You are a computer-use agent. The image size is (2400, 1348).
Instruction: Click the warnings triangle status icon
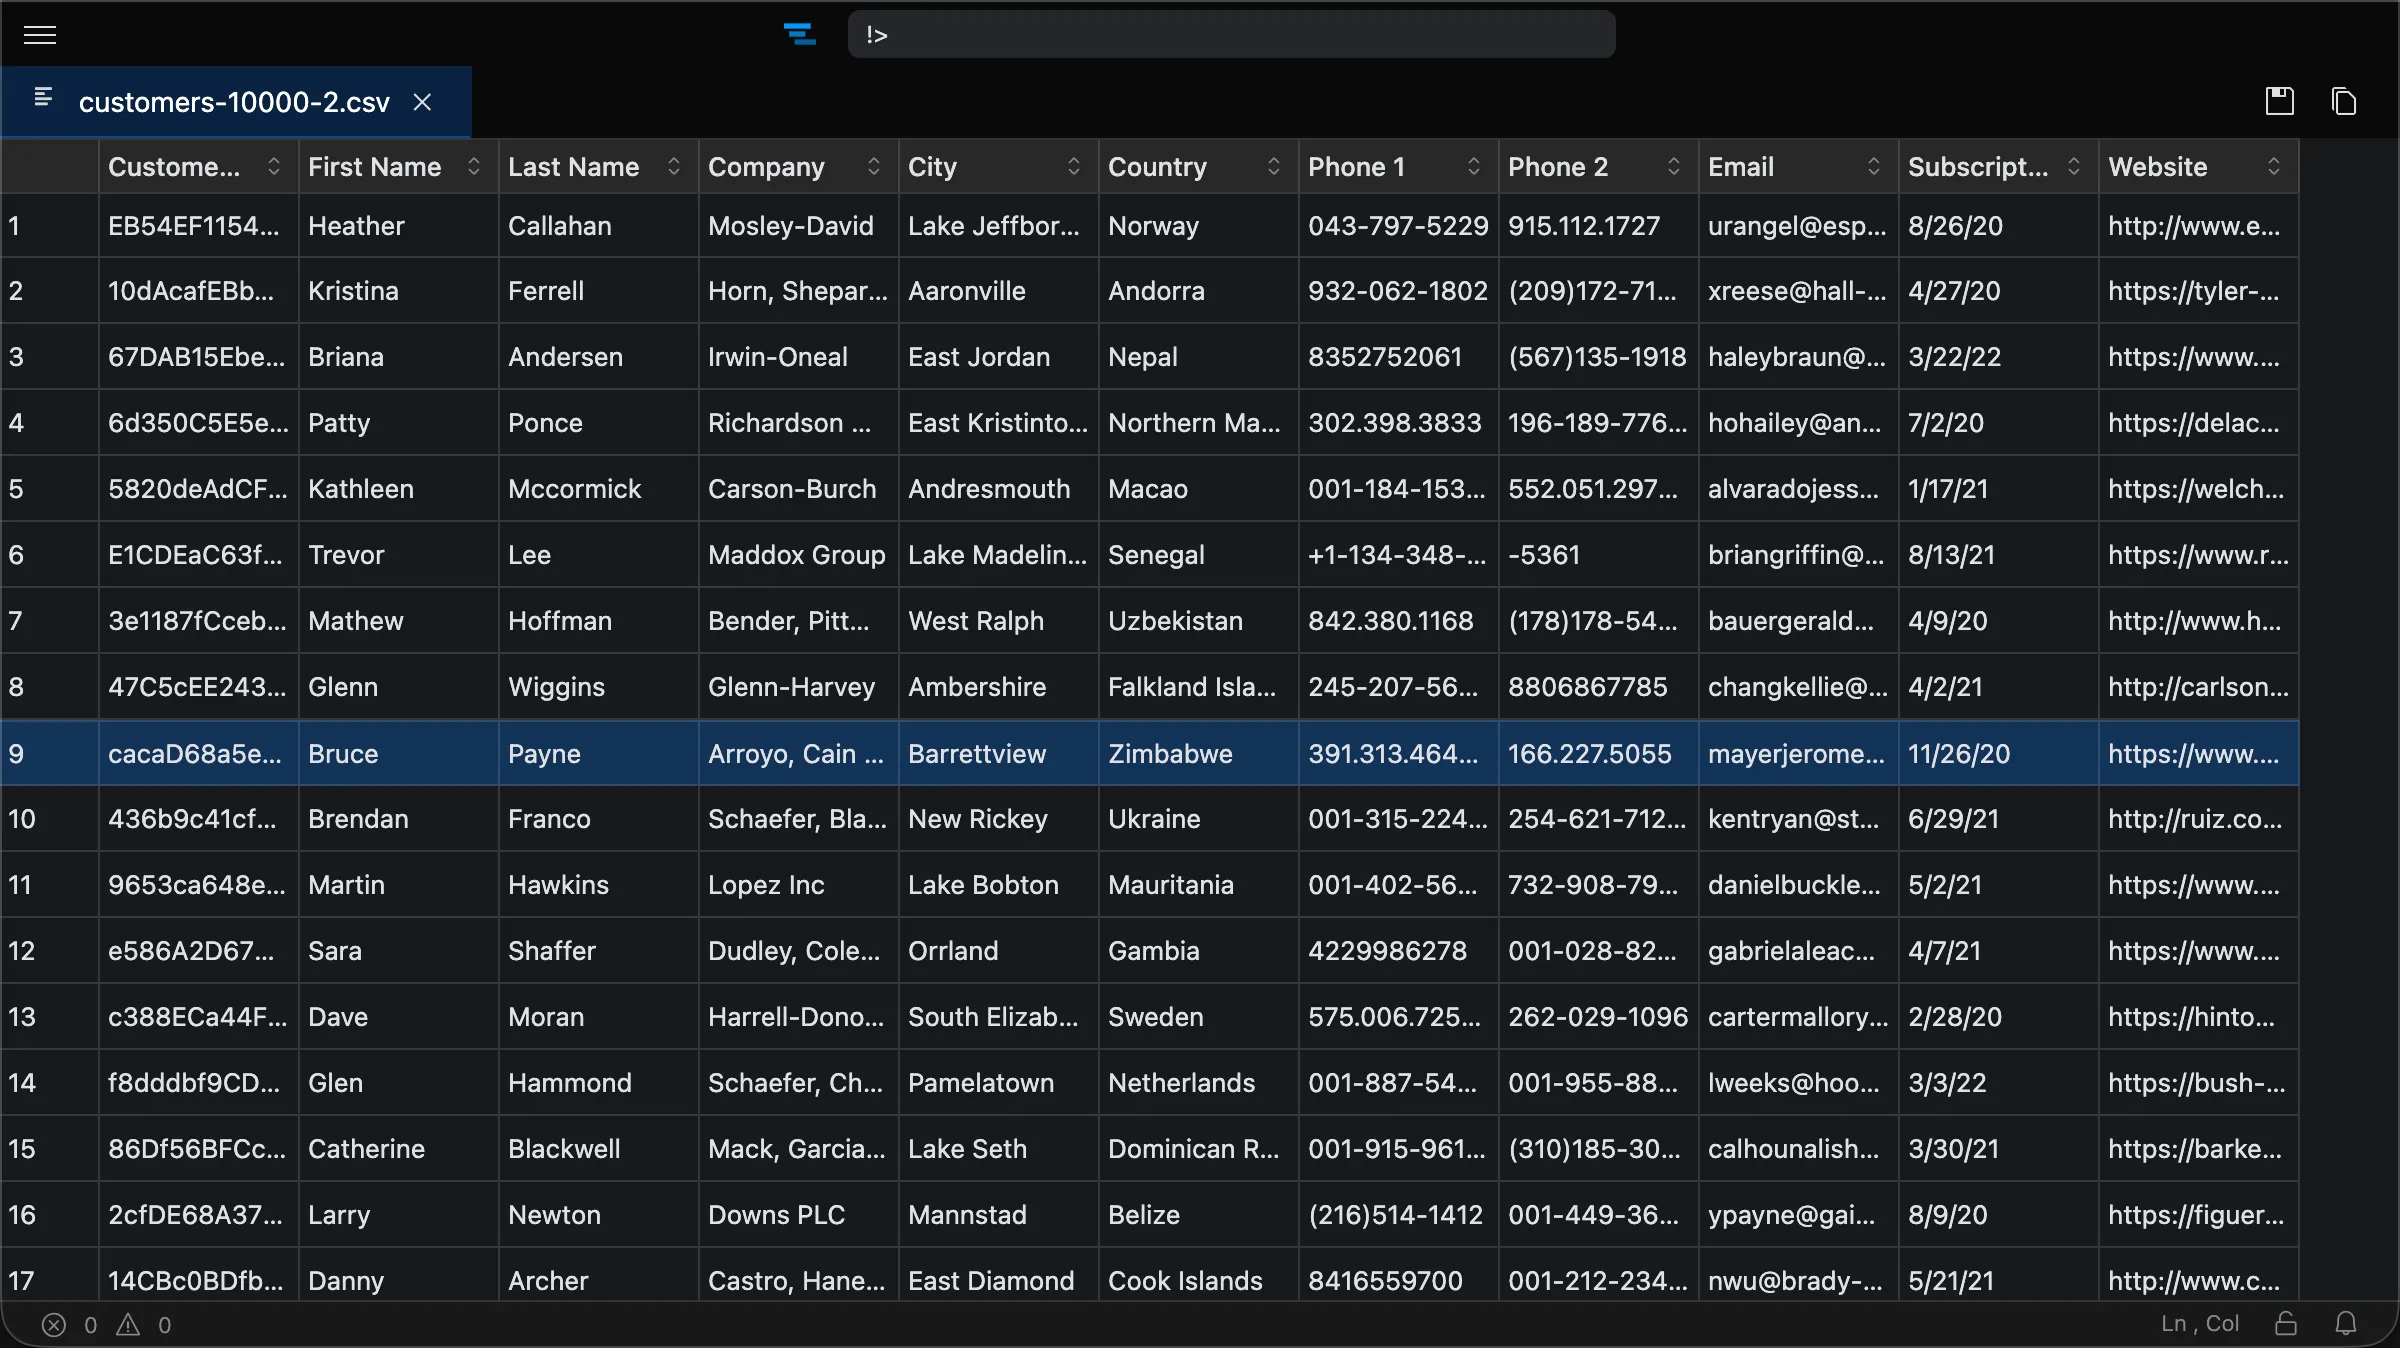pos(128,1325)
